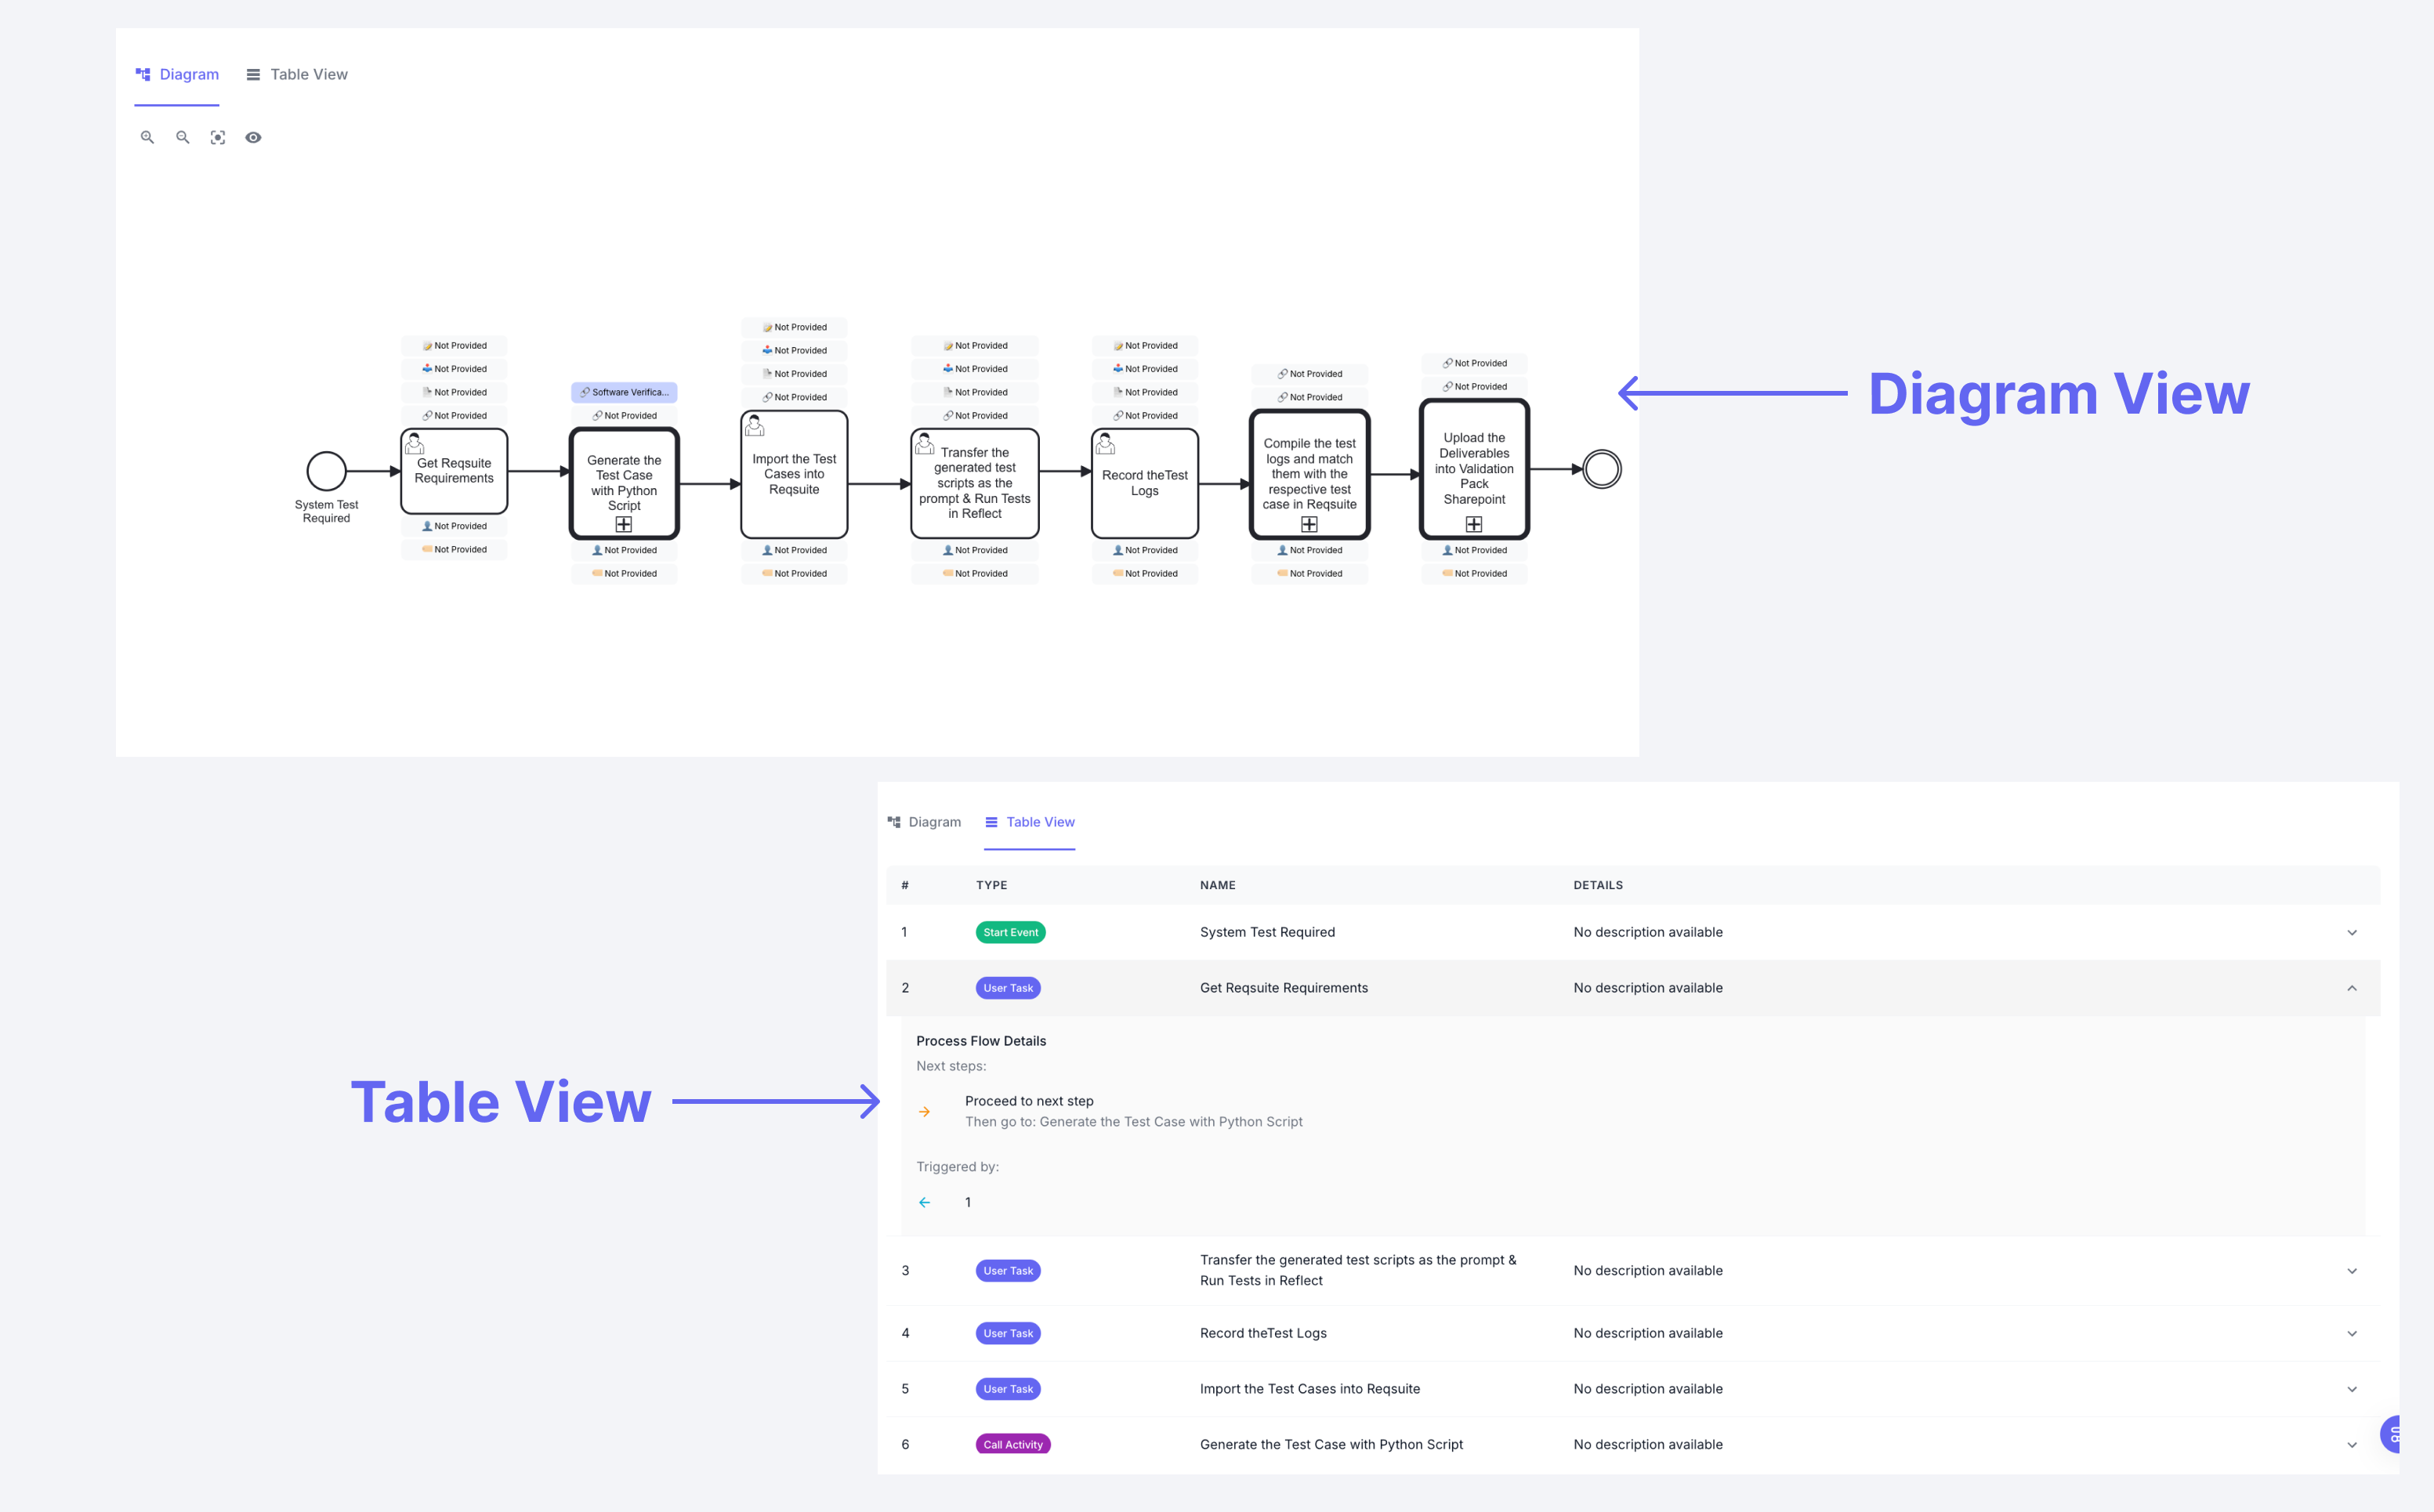Expand the subprocess plus icon on Generate Test Case node
2434x1512 pixels.
[x=624, y=523]
